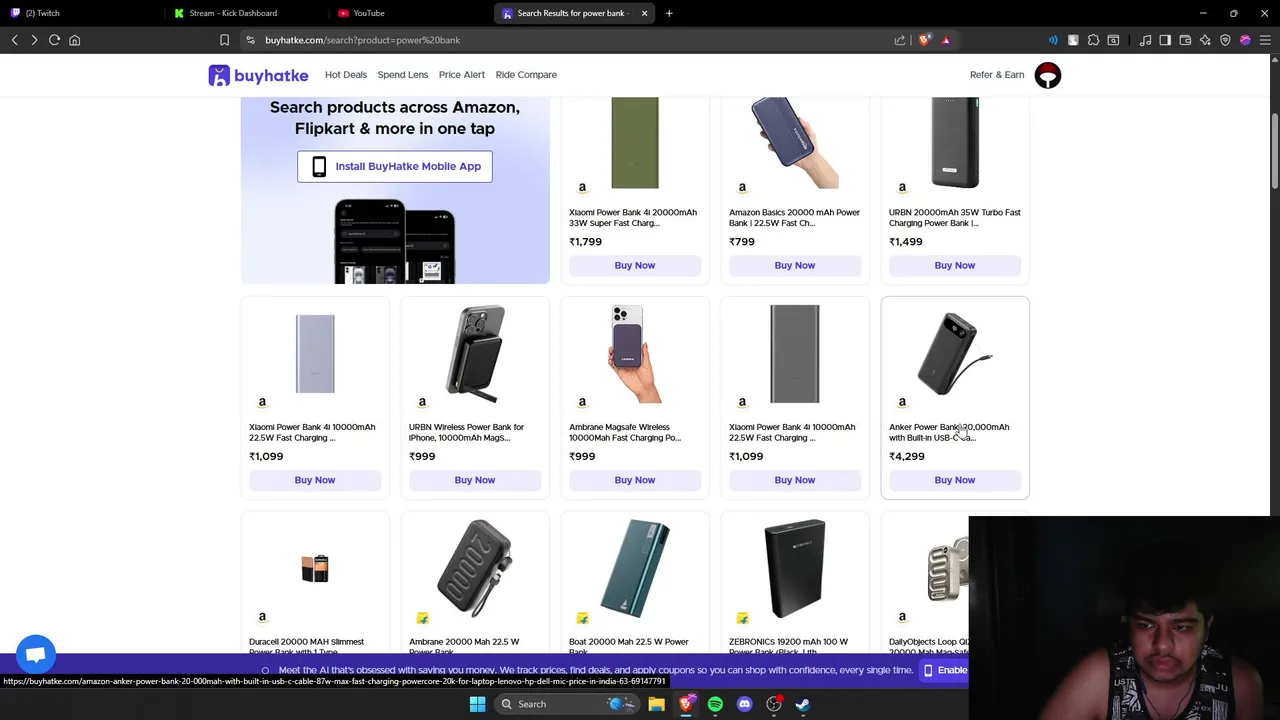Image resolution: width=1280 pixels, height=720 pixels.
Task: Click the Brave Shields lion icon
Action: click(925, 40)
